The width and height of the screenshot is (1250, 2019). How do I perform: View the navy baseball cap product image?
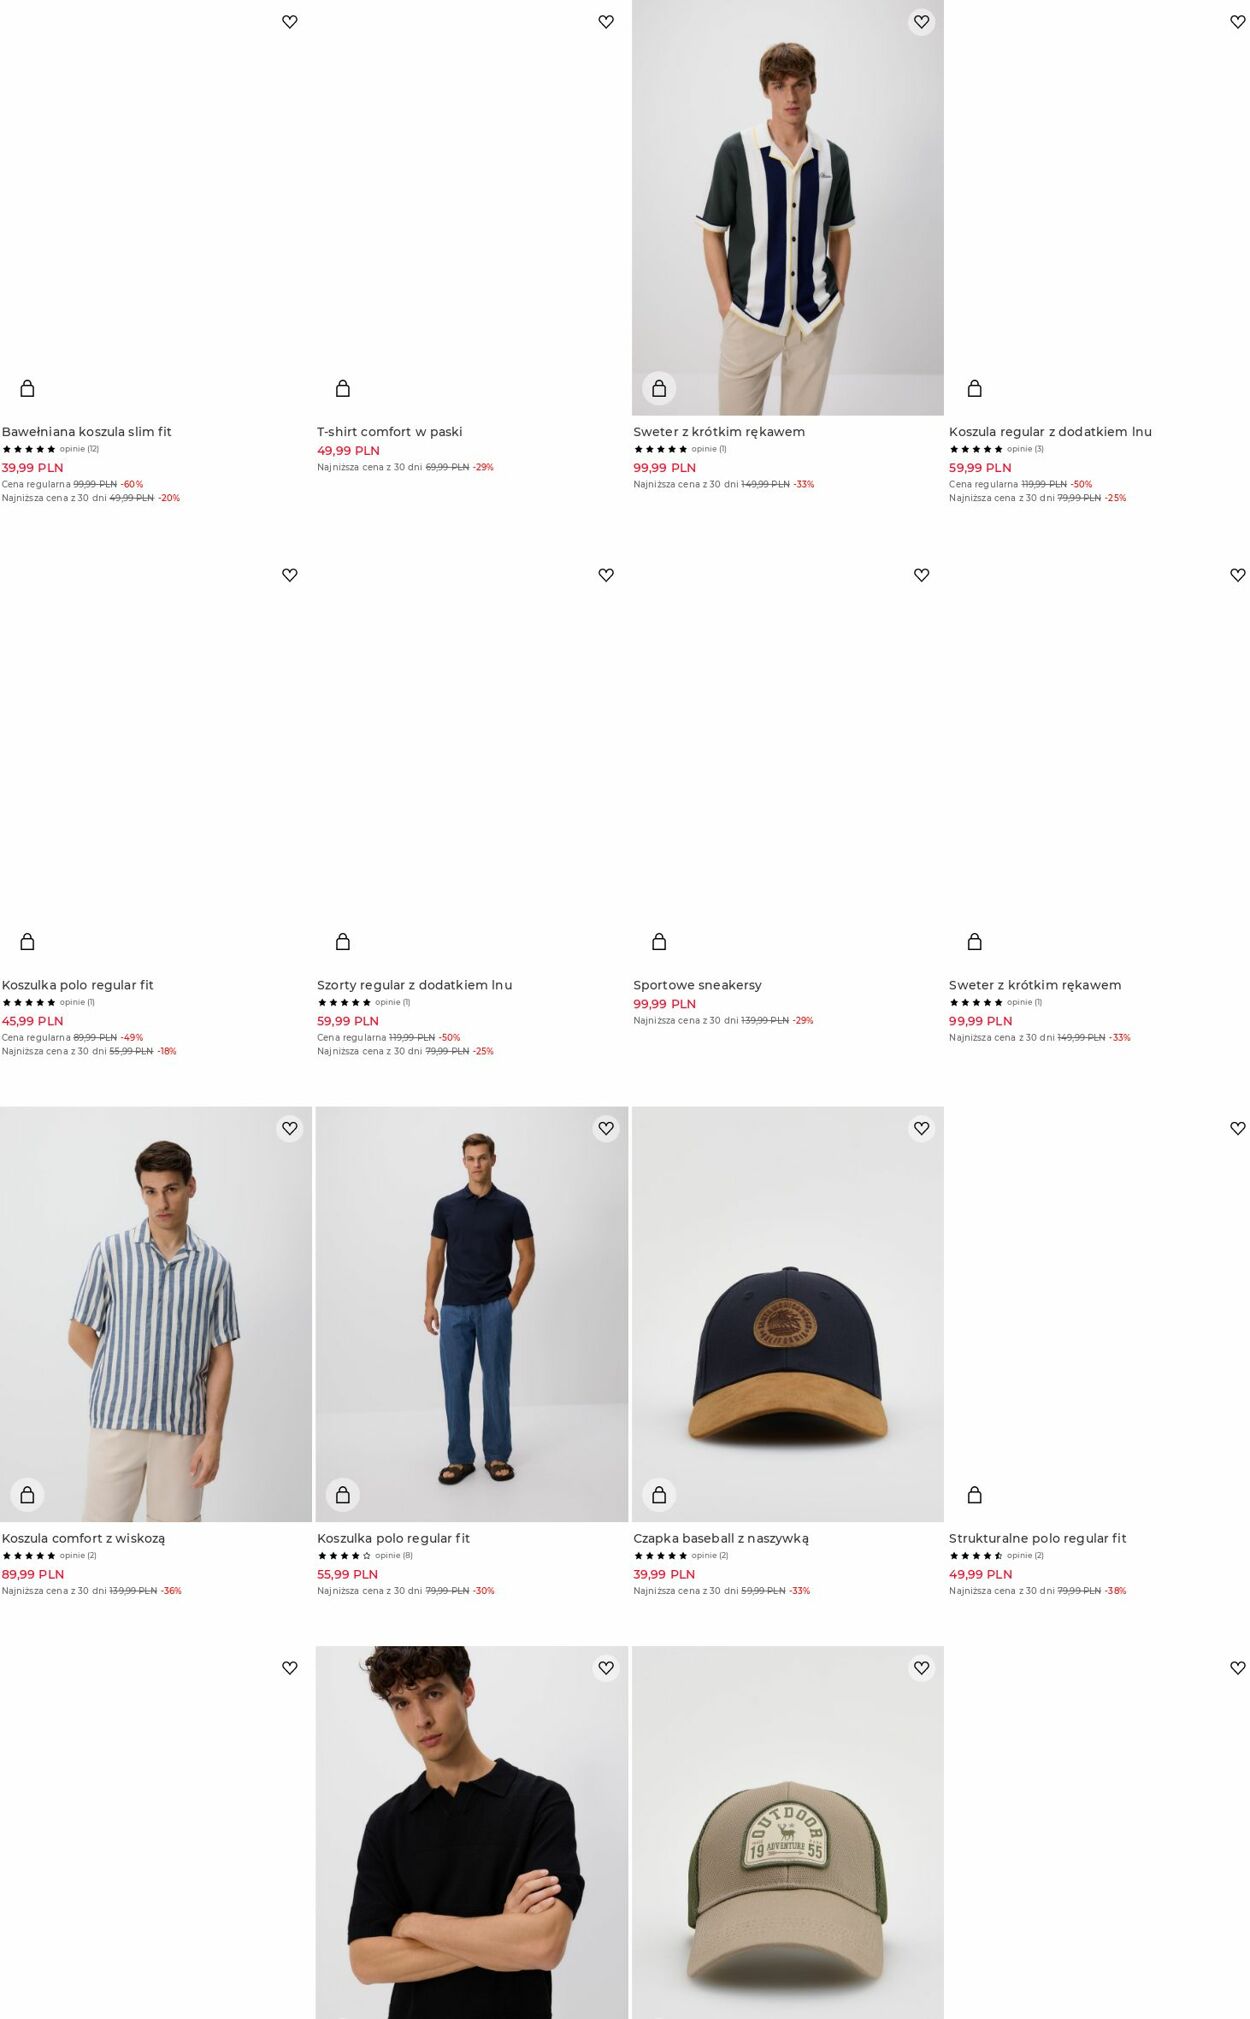(787, 1314)
